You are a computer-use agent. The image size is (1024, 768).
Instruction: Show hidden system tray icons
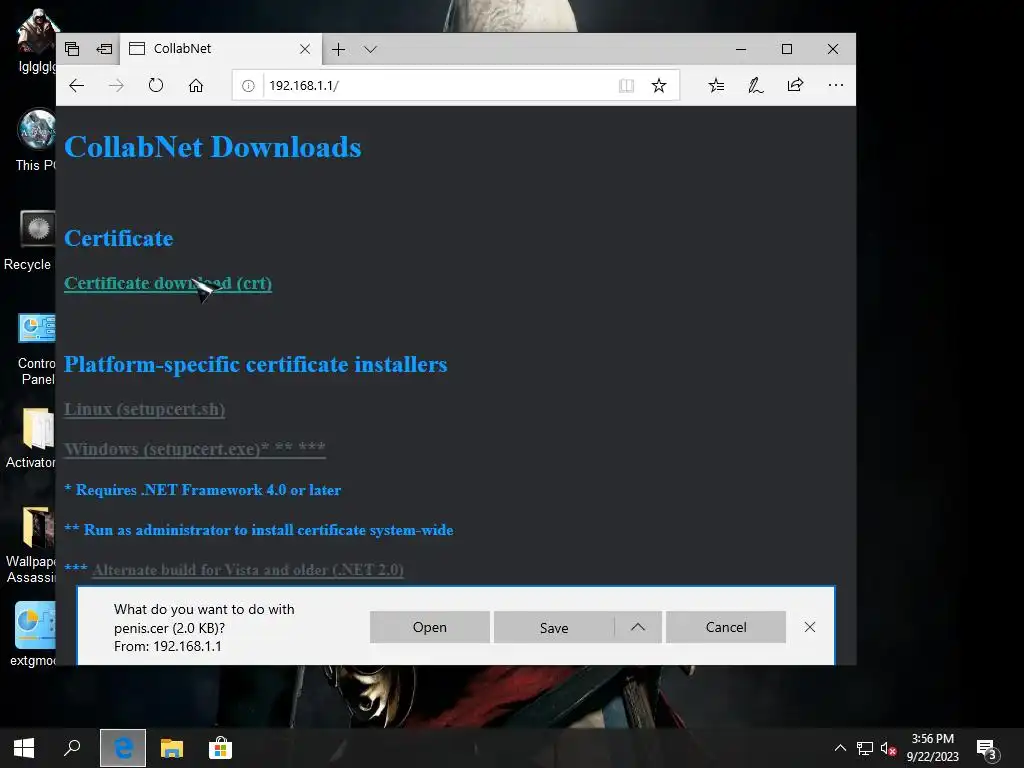point(840,748)
